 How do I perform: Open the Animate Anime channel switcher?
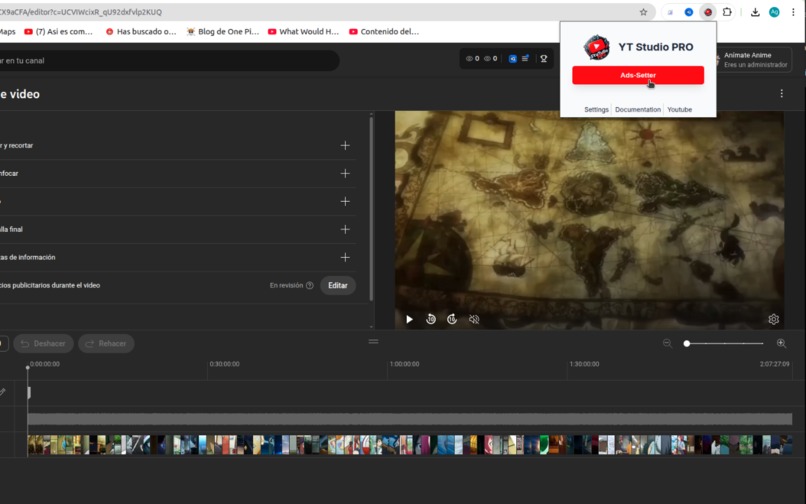coord(754,60)
